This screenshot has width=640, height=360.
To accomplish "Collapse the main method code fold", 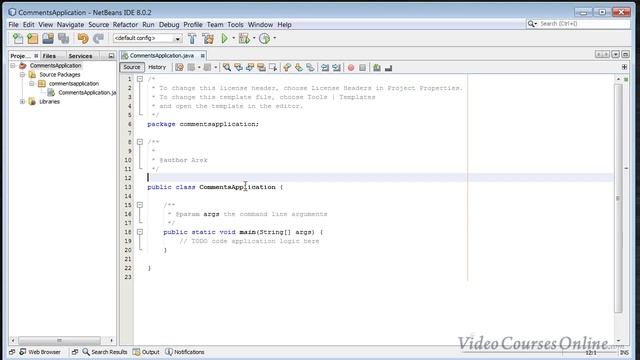I will tap(140, 232).
